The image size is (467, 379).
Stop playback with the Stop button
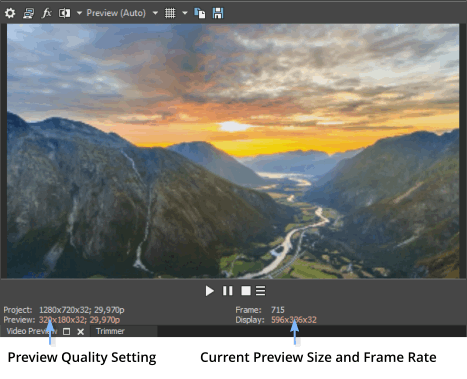(x=246, y=291)
